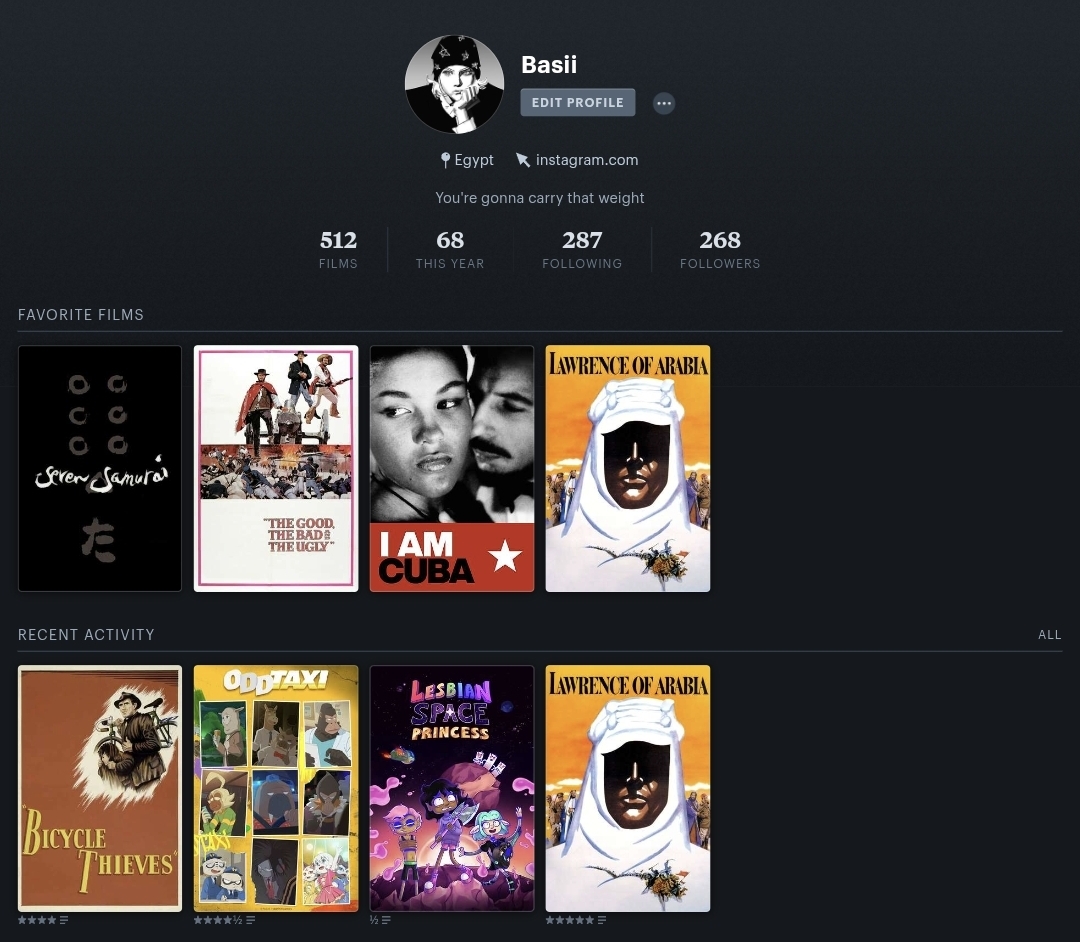This screenshot has height=942, width=1080.
Task: Click the Basii profile avatar picture
Action: click(x=454, y=84)
